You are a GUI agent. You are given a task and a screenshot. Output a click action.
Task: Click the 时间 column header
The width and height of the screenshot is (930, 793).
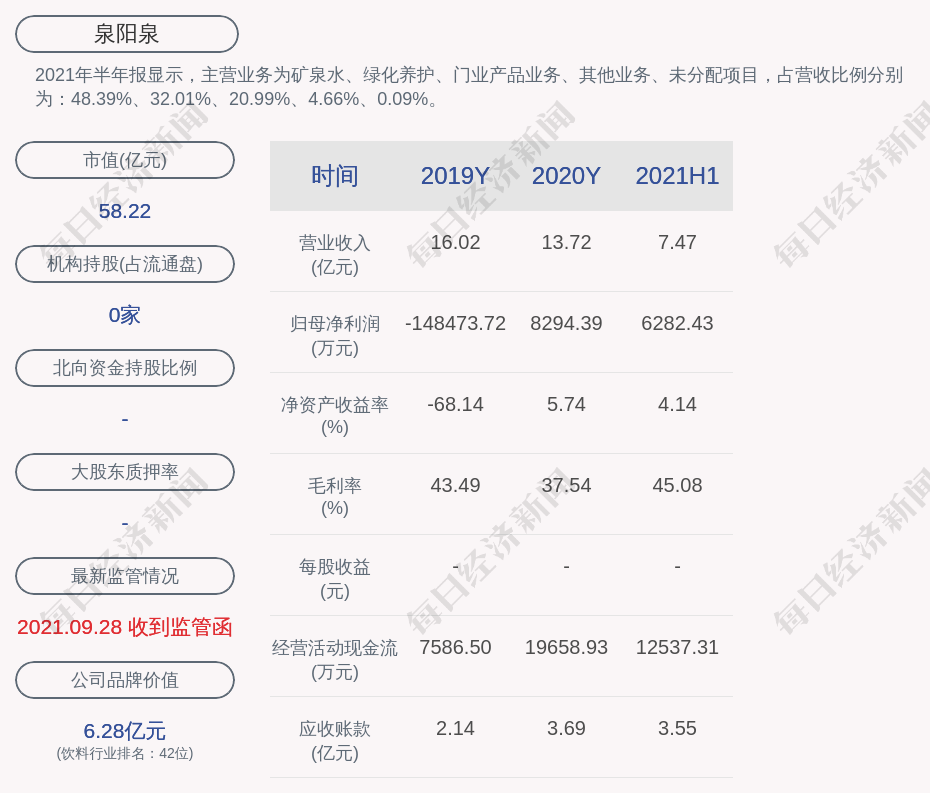coord(335,176)
